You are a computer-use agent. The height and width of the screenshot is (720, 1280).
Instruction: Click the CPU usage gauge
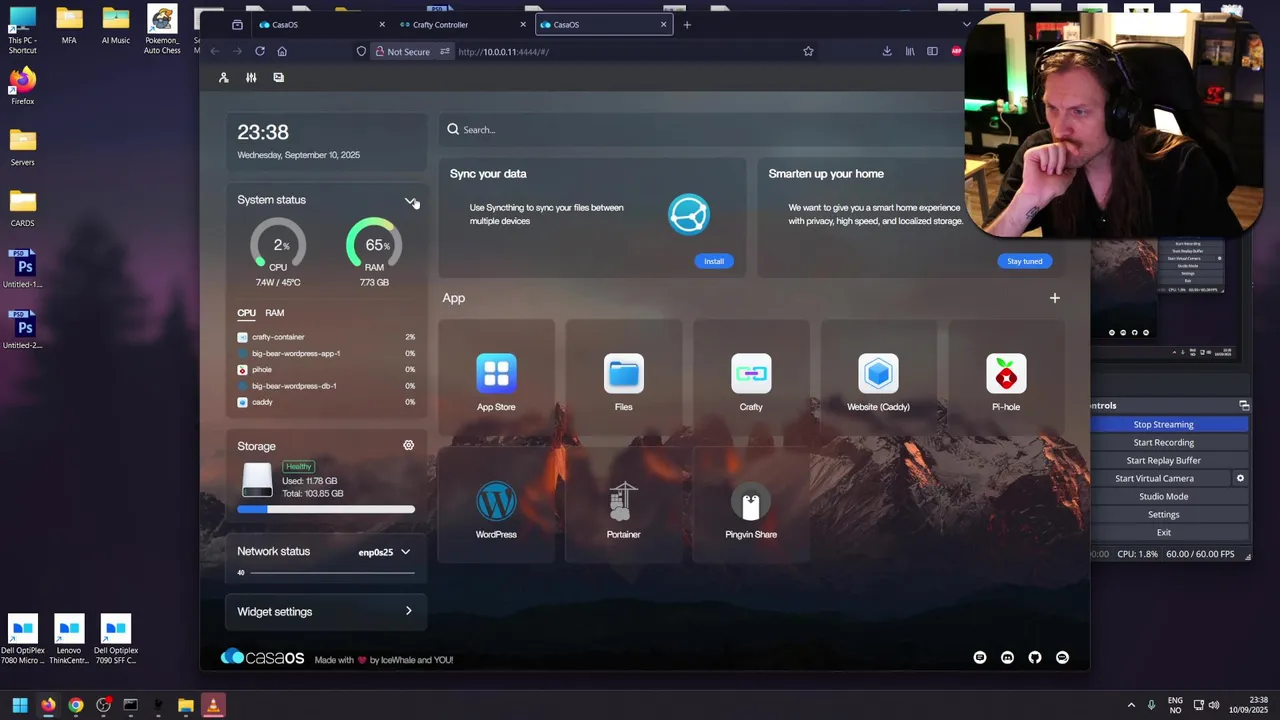(x=278, y=245)
